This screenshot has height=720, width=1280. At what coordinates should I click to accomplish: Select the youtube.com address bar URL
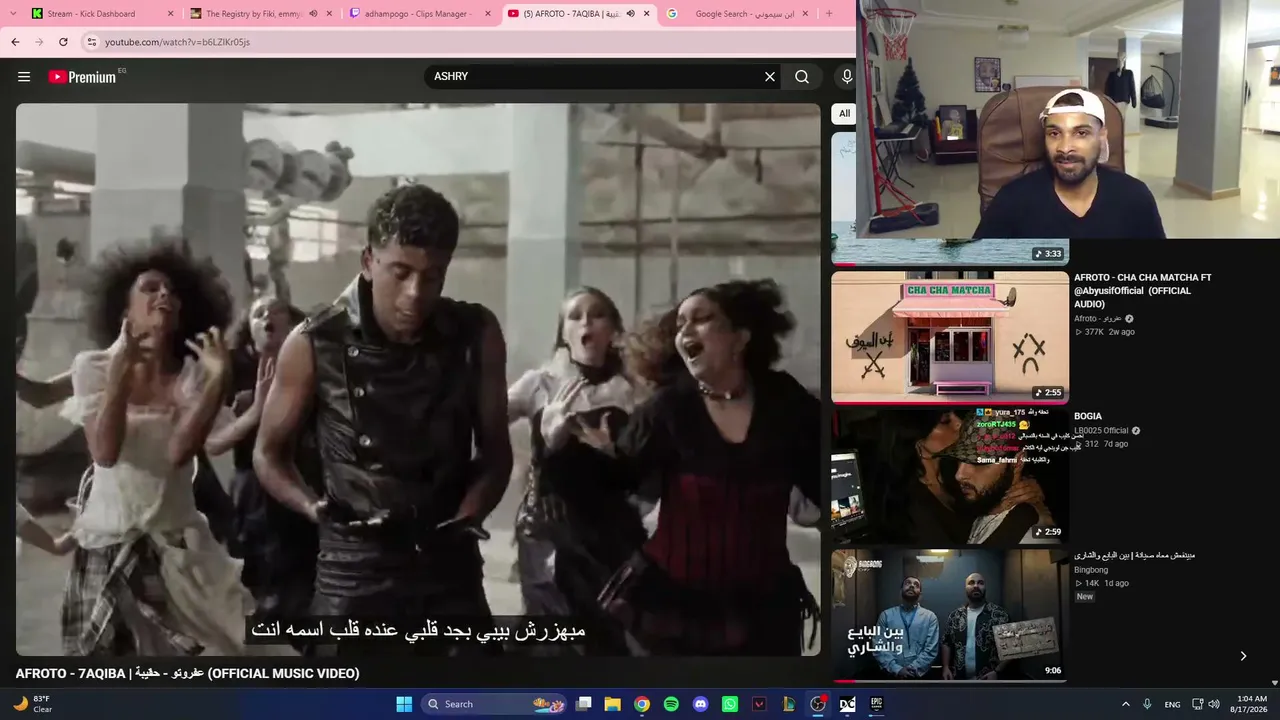177,42
